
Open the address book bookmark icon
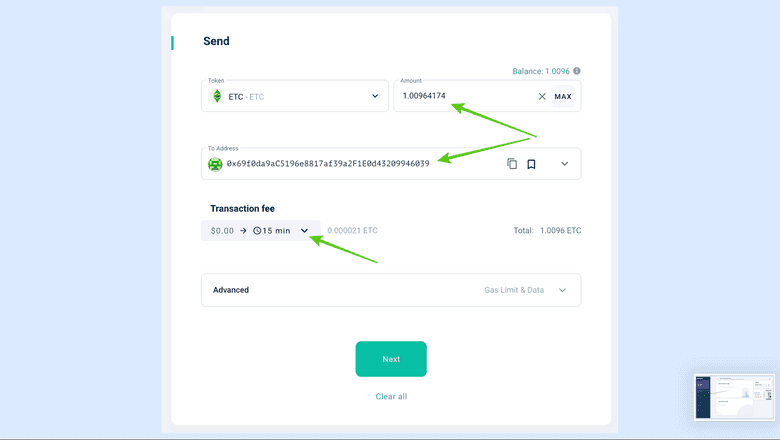tap(531, 164)
